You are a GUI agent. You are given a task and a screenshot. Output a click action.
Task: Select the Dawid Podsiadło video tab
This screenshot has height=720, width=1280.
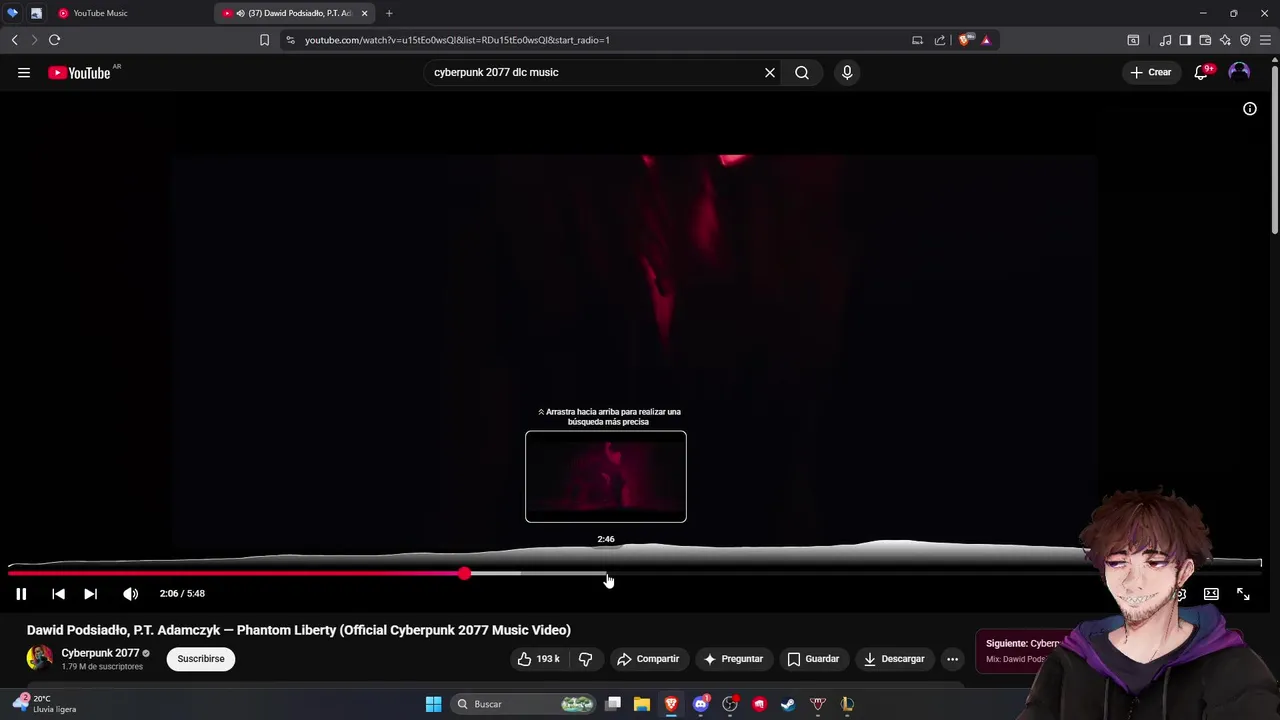tap(290, 13)
